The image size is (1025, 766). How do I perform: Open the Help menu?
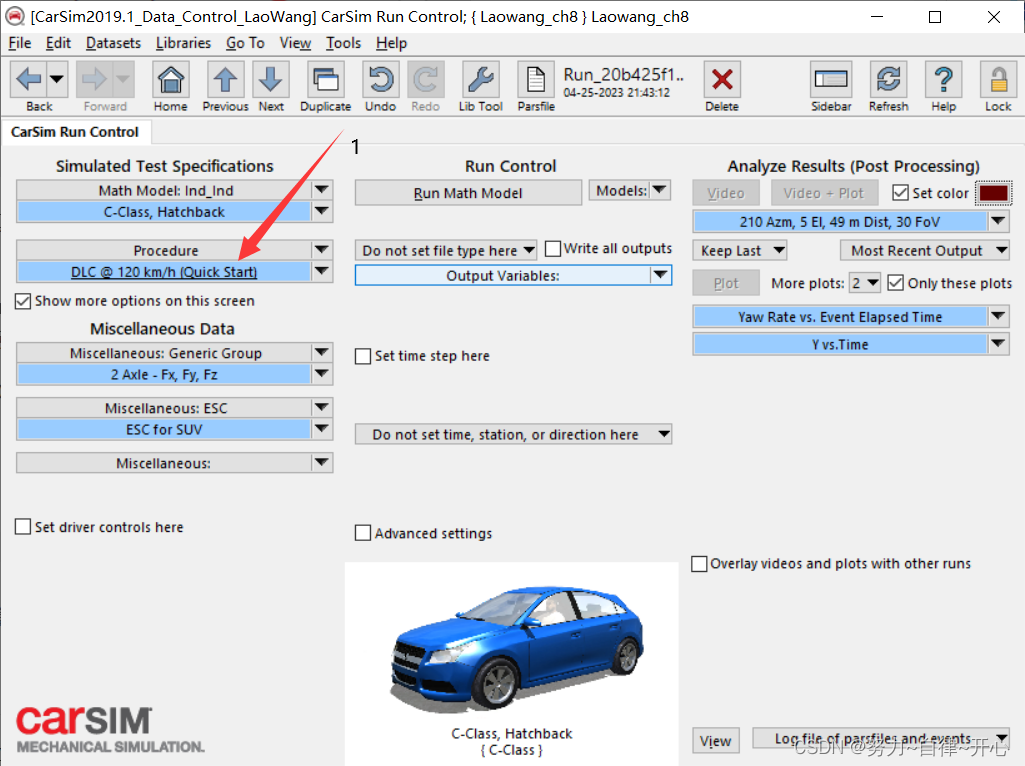coord(391,43)
